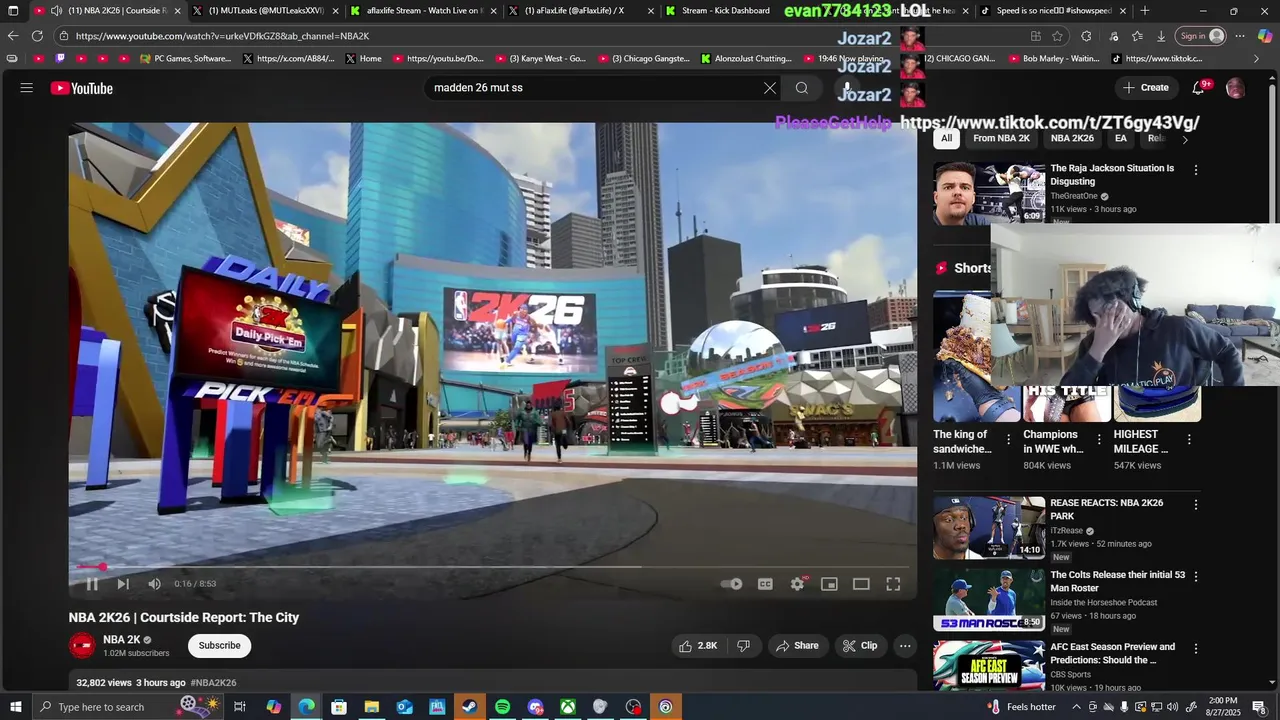Open The Raja Jackson Situation thumbnail
The image size is (1280, 720).
click(x=989, y=193)
